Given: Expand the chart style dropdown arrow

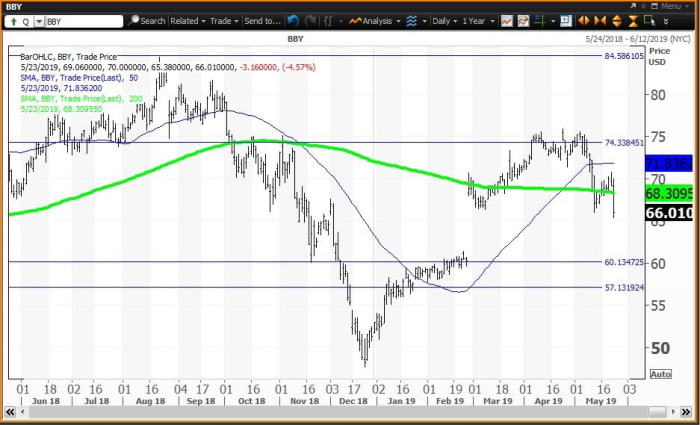Looking at the screenshot, I should [x=341, y=21].
